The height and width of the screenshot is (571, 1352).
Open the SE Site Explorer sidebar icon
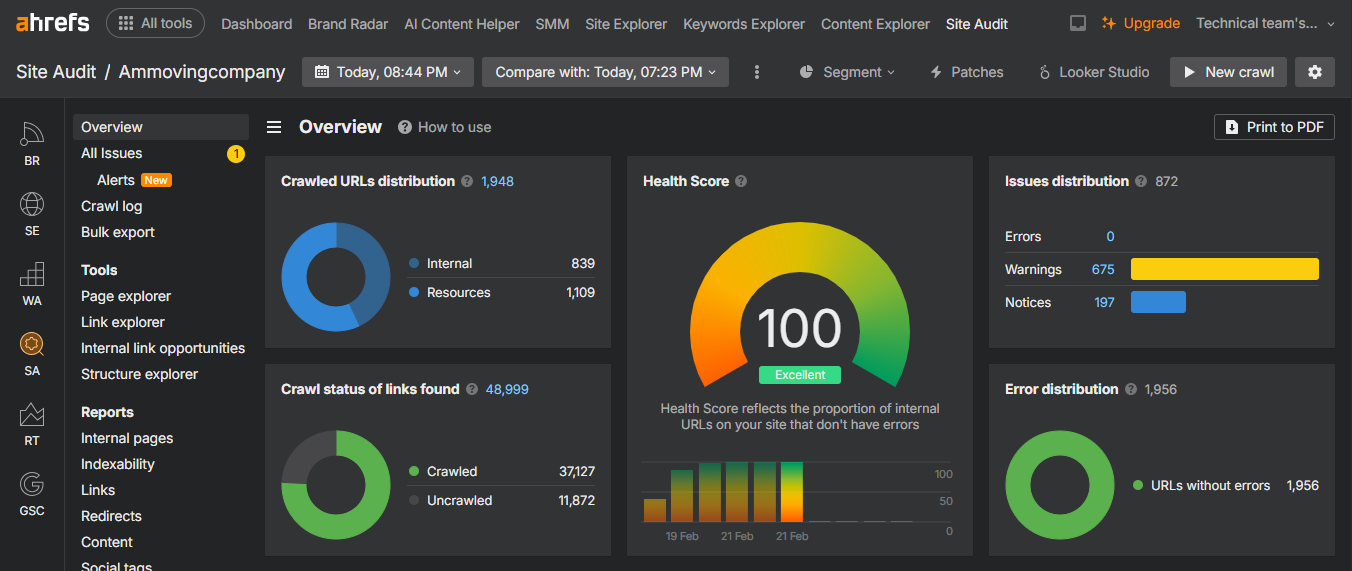coord(32,213)
